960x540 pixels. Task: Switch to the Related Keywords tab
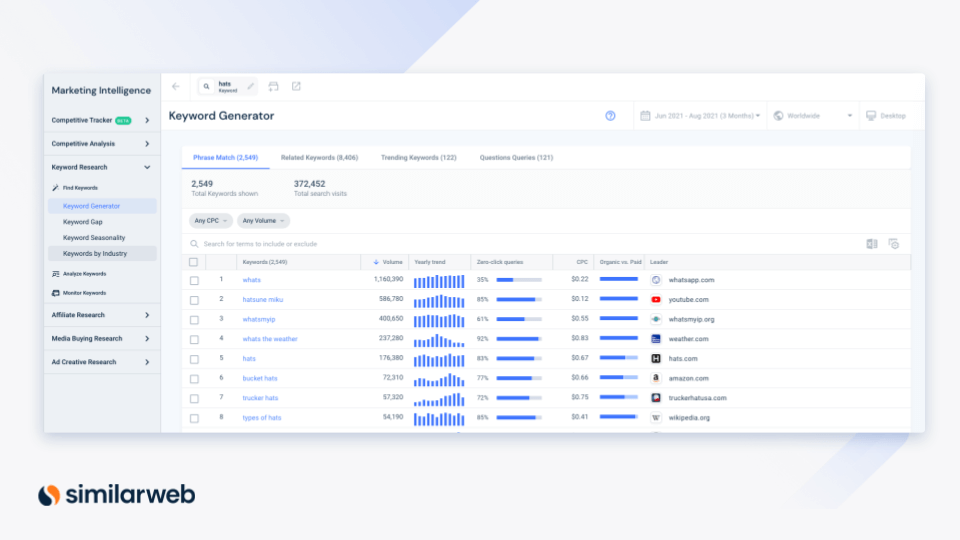click(x=319, y=158)
